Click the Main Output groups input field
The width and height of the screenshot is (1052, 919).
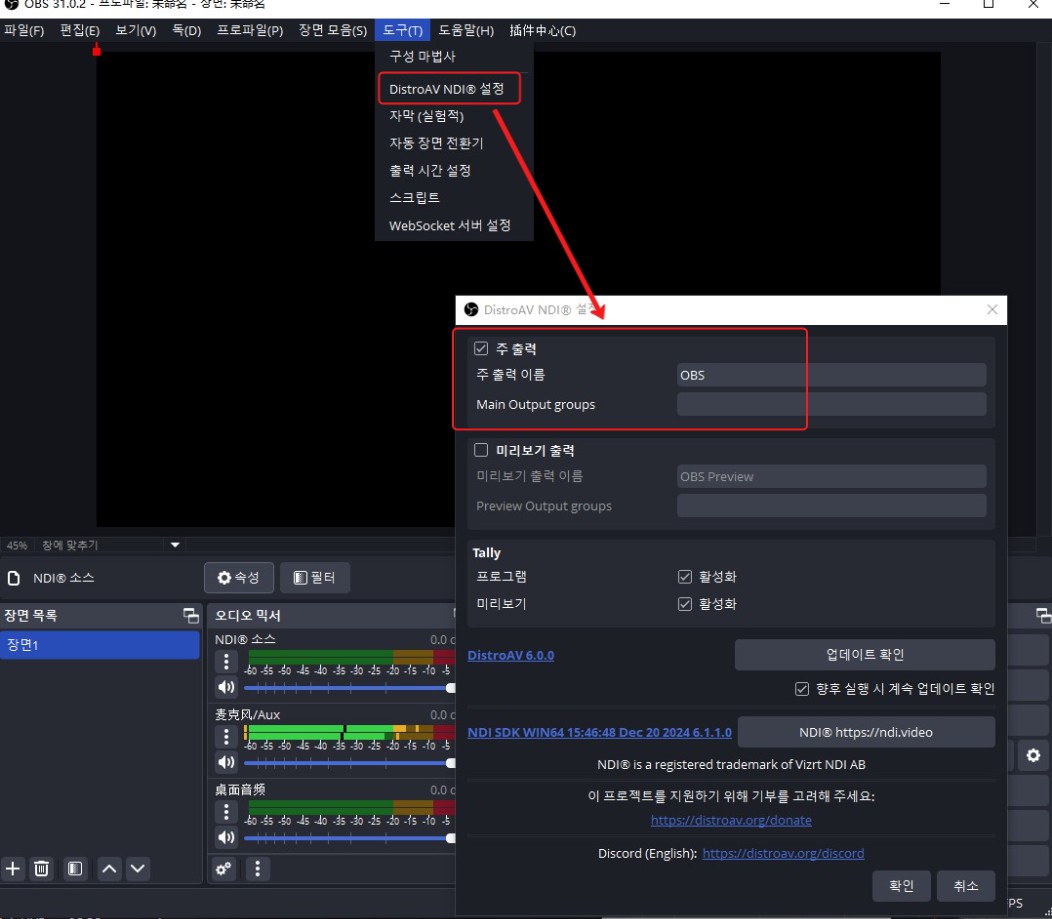point(831,404)
